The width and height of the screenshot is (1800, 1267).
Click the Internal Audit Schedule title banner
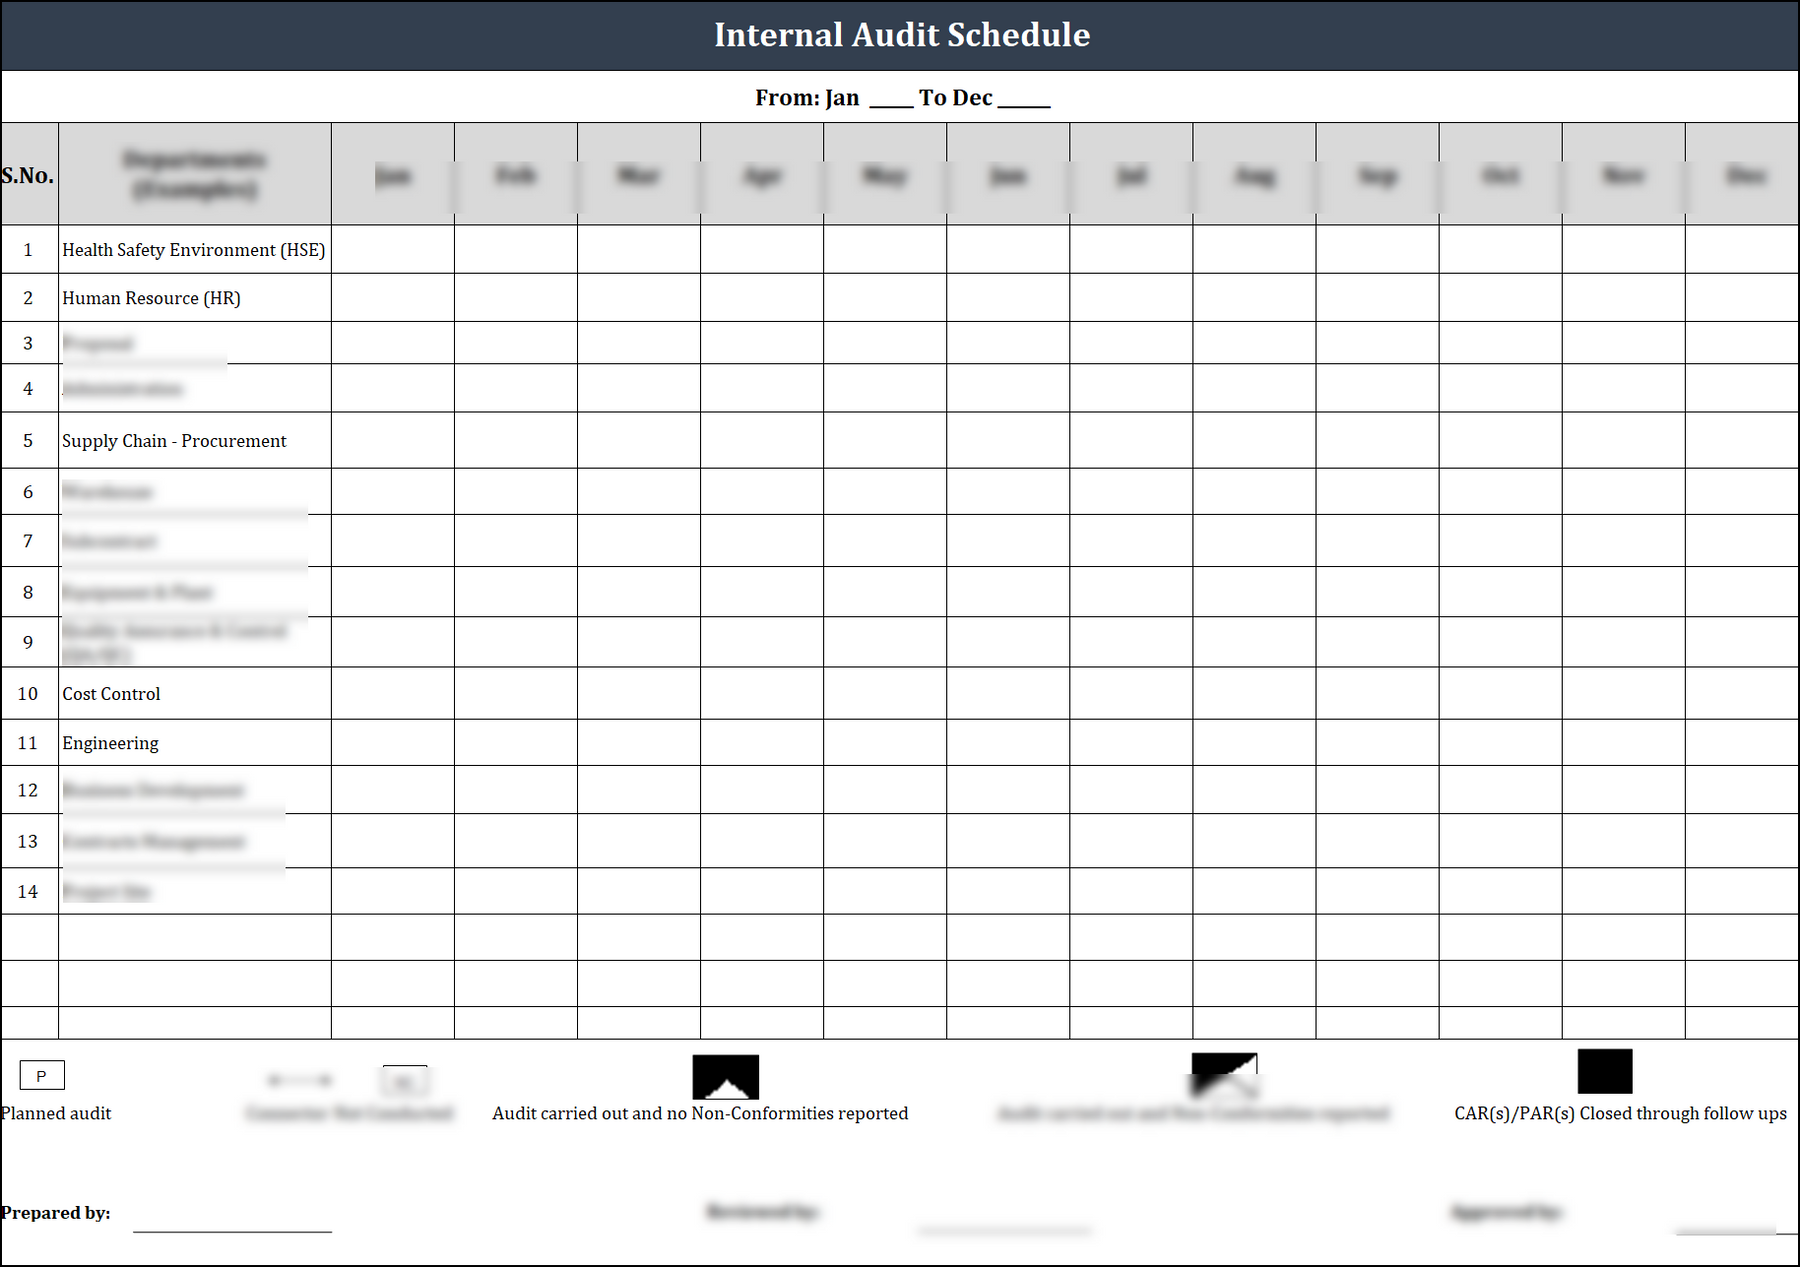point(900,35)
